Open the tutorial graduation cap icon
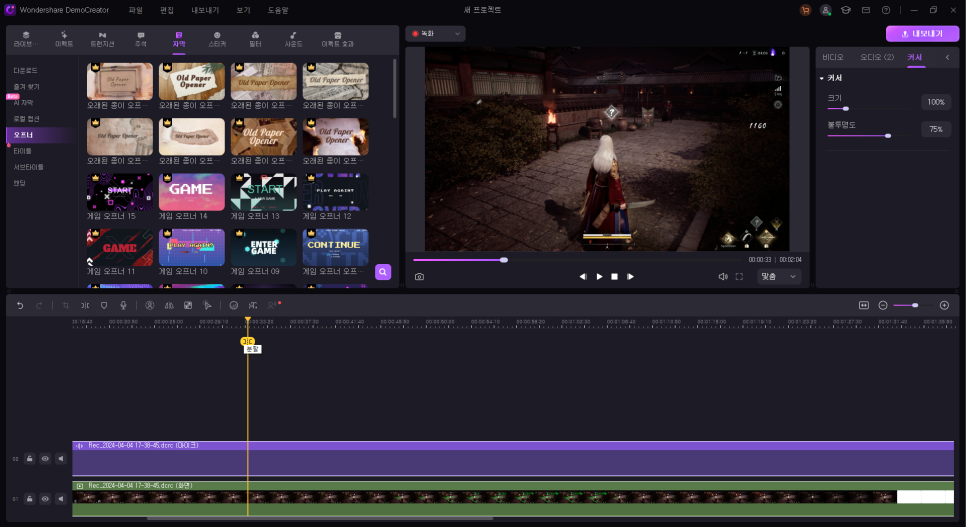Viewport: 966px width, 527px height. (x=846, y=10)
